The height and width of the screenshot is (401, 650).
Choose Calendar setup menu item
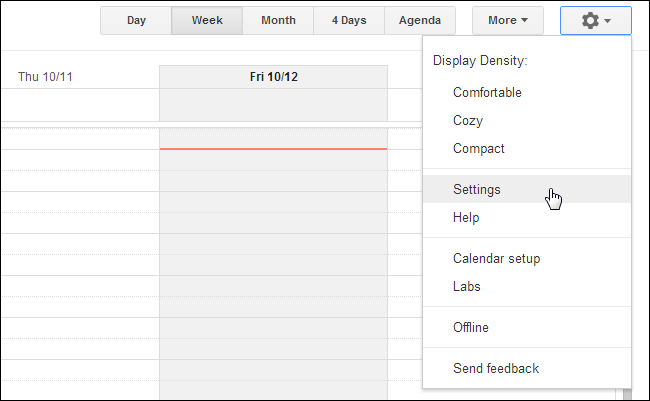pos(496,258)
